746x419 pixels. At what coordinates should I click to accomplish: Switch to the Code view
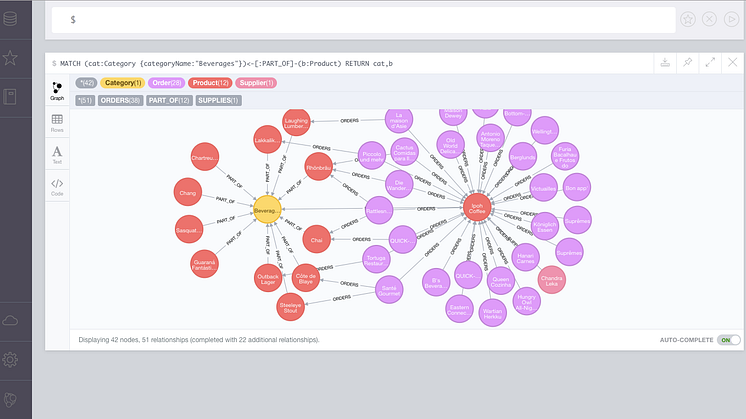(57, 186)
